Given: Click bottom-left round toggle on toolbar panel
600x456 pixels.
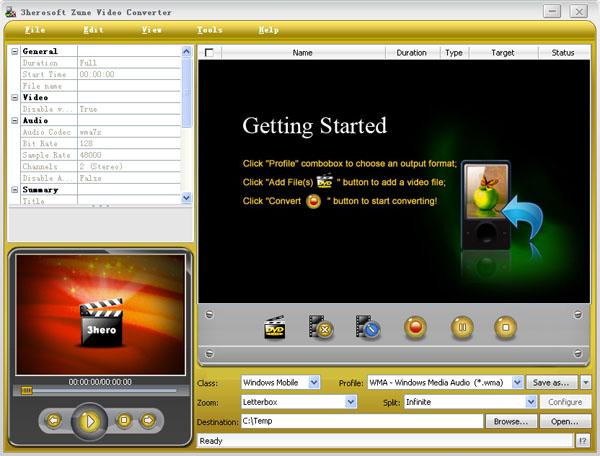Looking at the screenshot, I should (209, 354).
